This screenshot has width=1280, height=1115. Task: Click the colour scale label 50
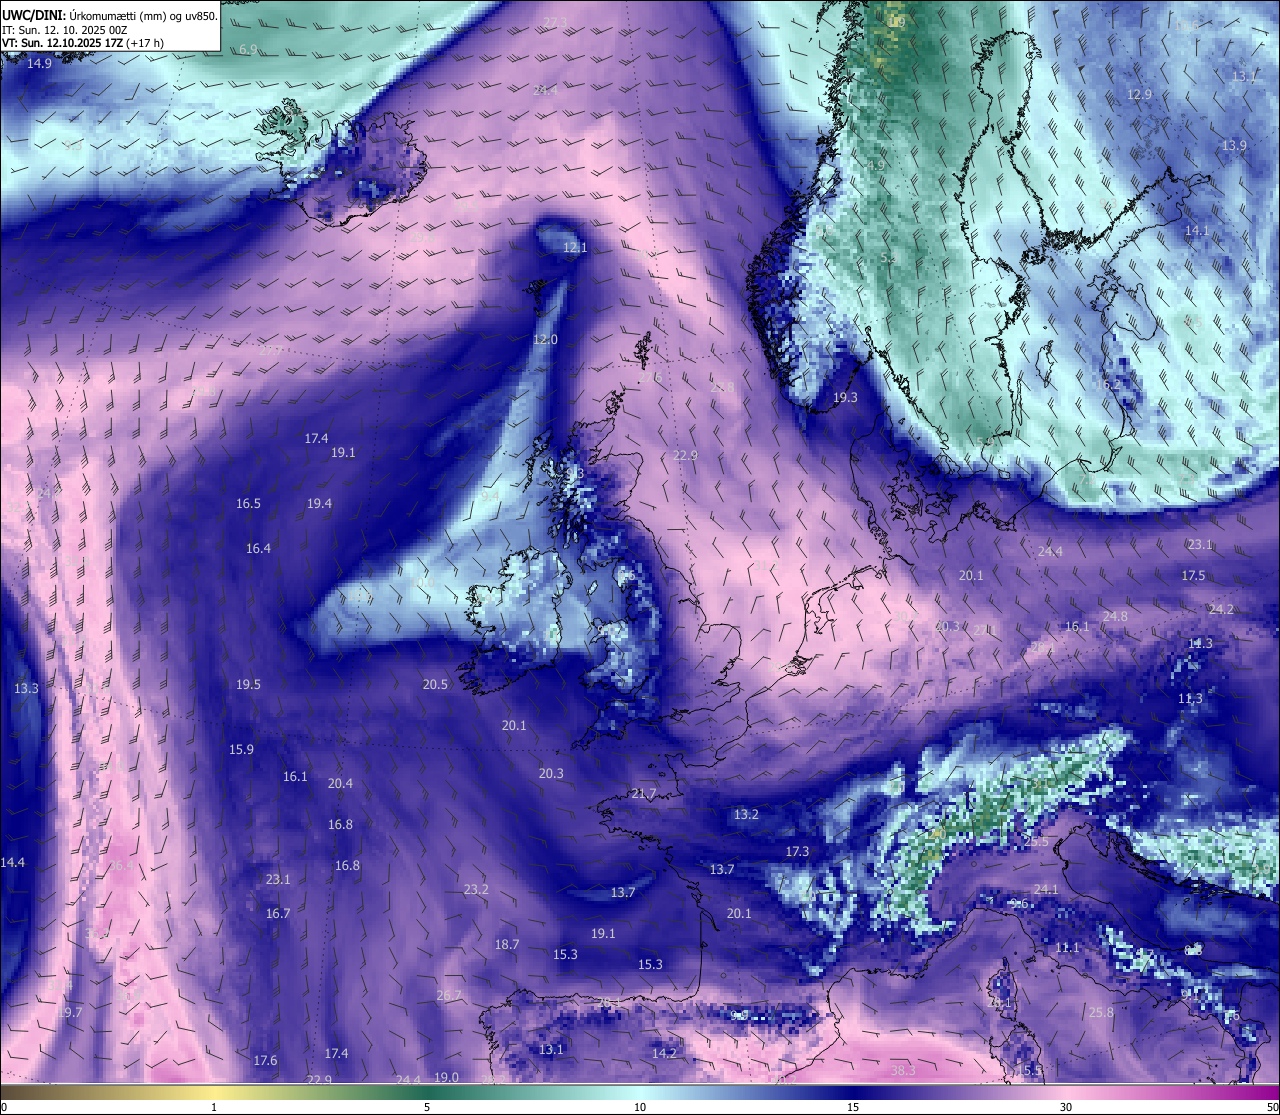point(1272,1107)
